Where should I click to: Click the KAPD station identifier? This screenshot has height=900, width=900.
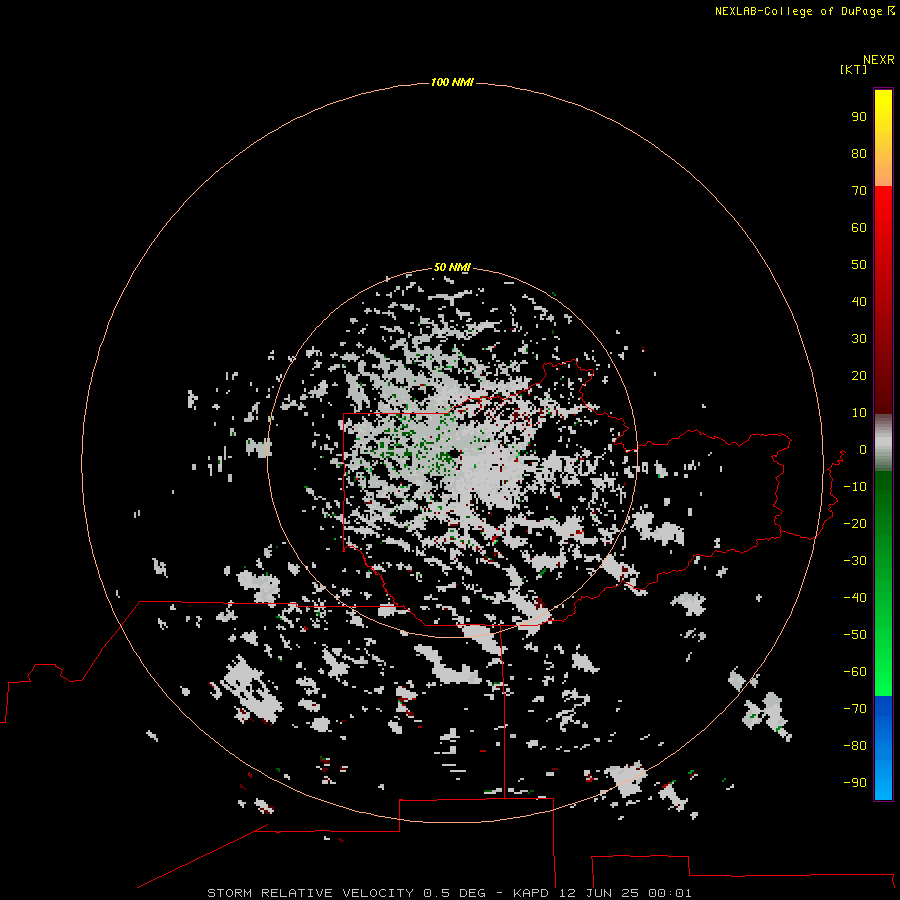coord(532,893)
